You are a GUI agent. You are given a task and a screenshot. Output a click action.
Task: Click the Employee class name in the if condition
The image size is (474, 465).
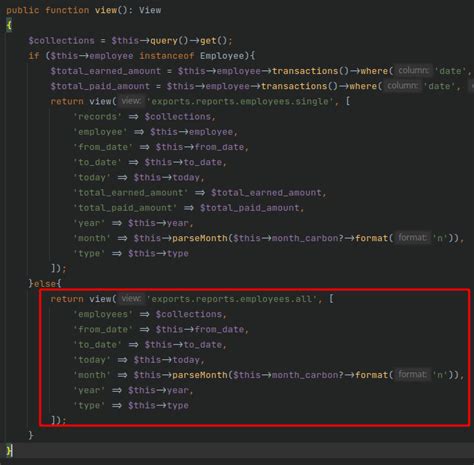click(x=222, y=56)
